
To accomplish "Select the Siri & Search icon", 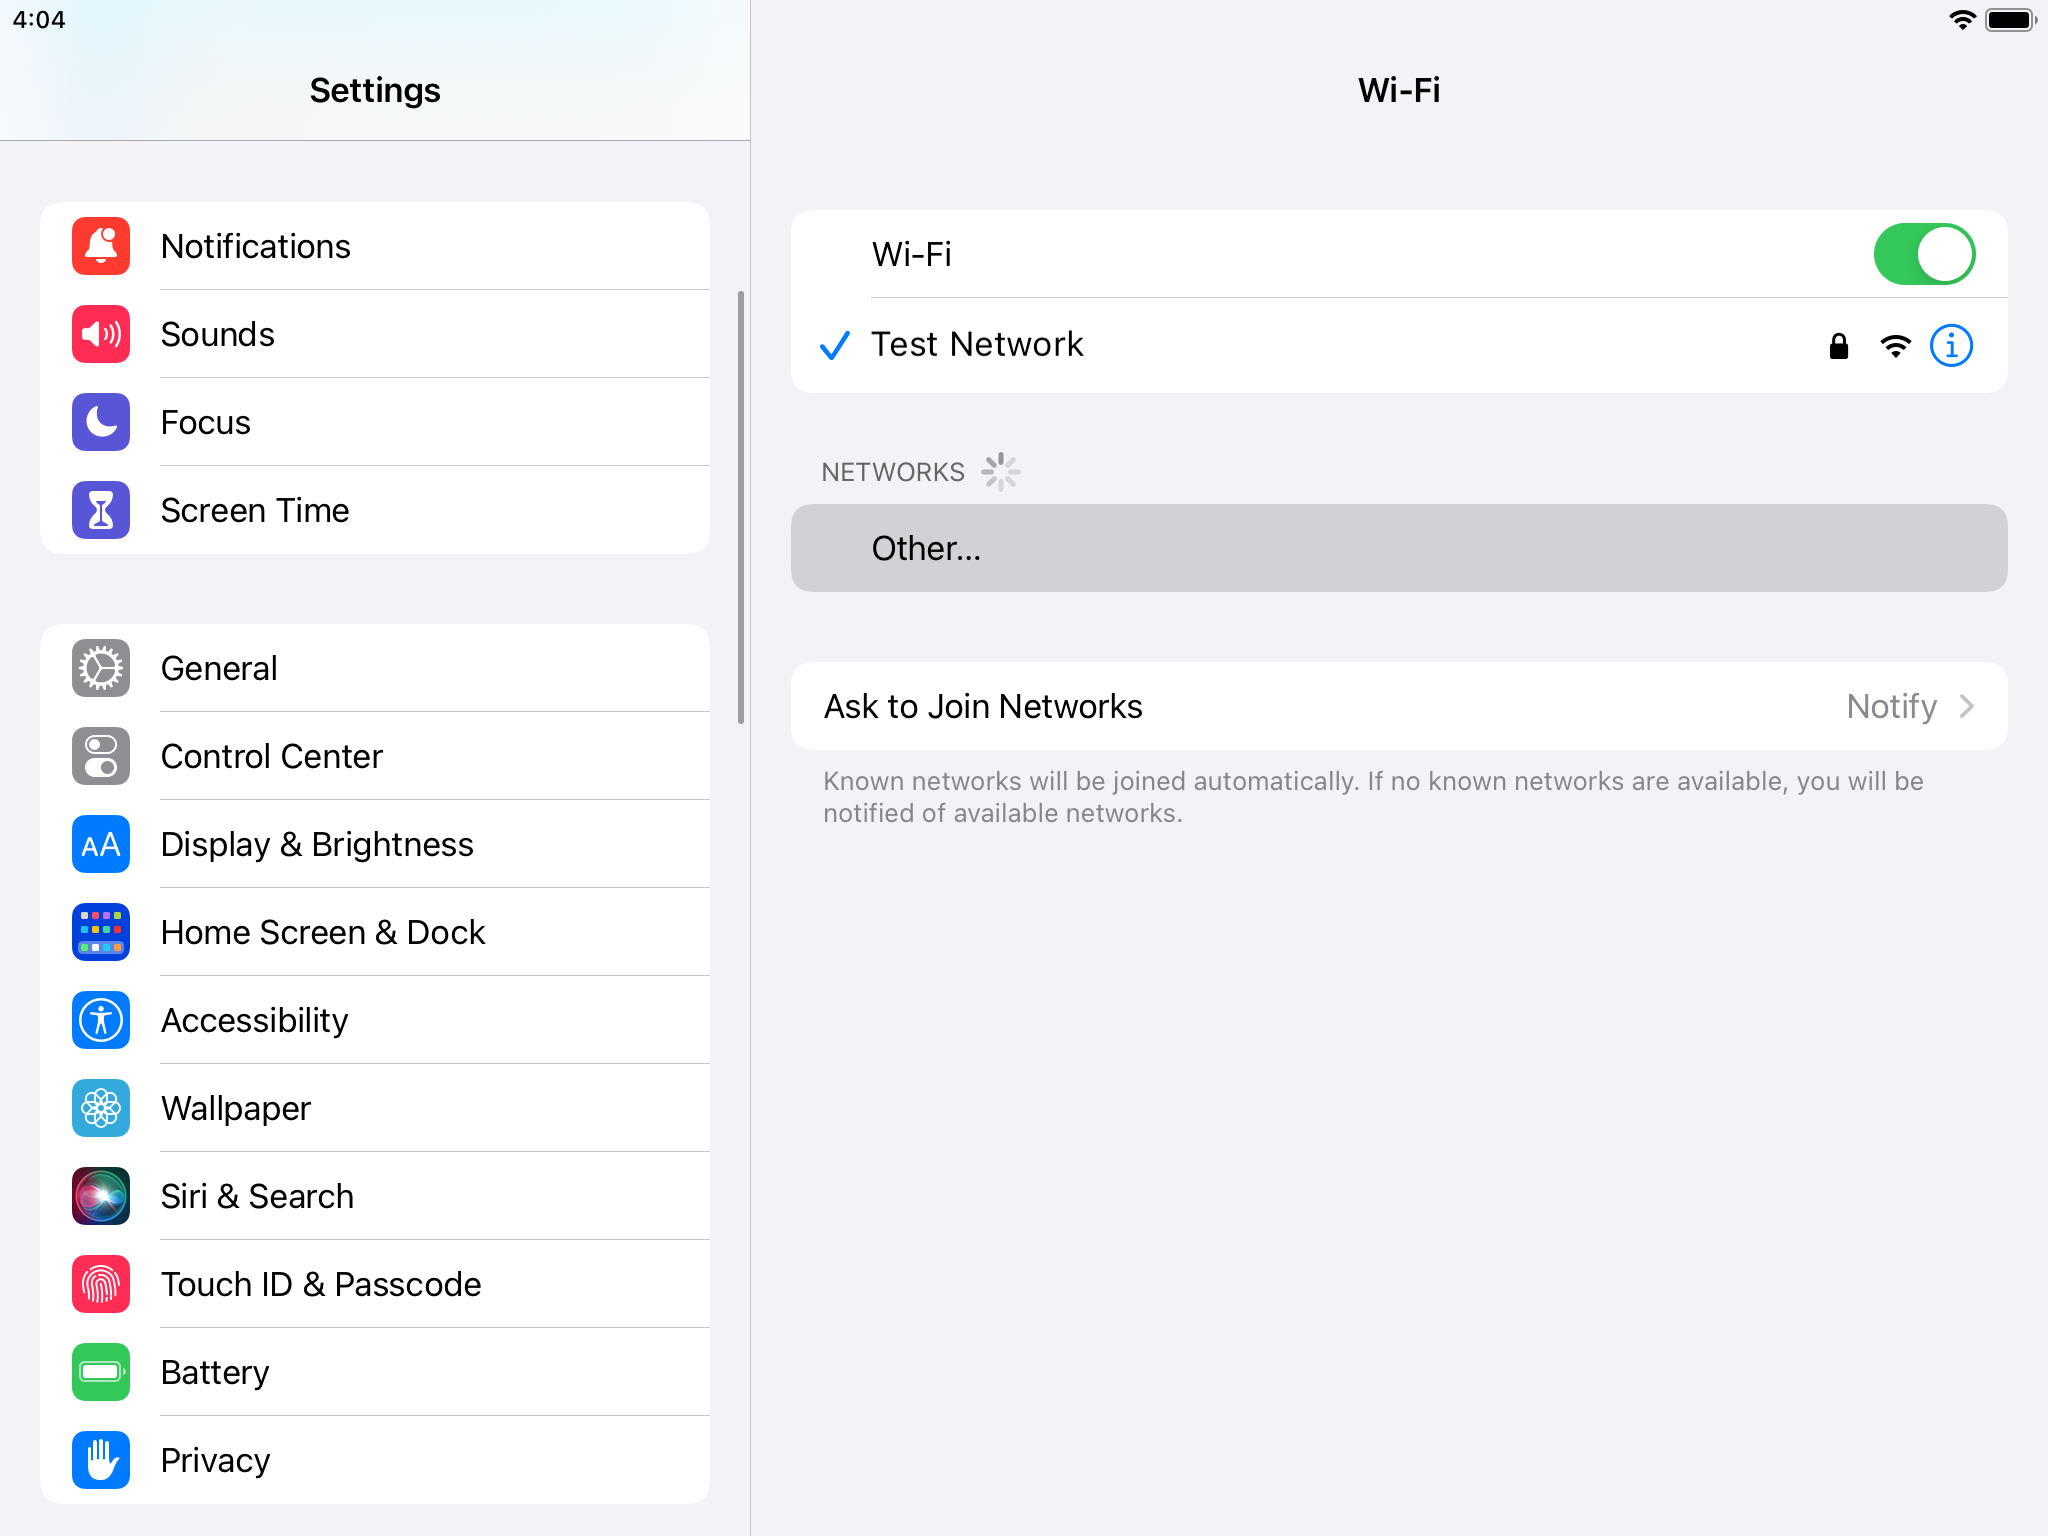I will 101,1196.
